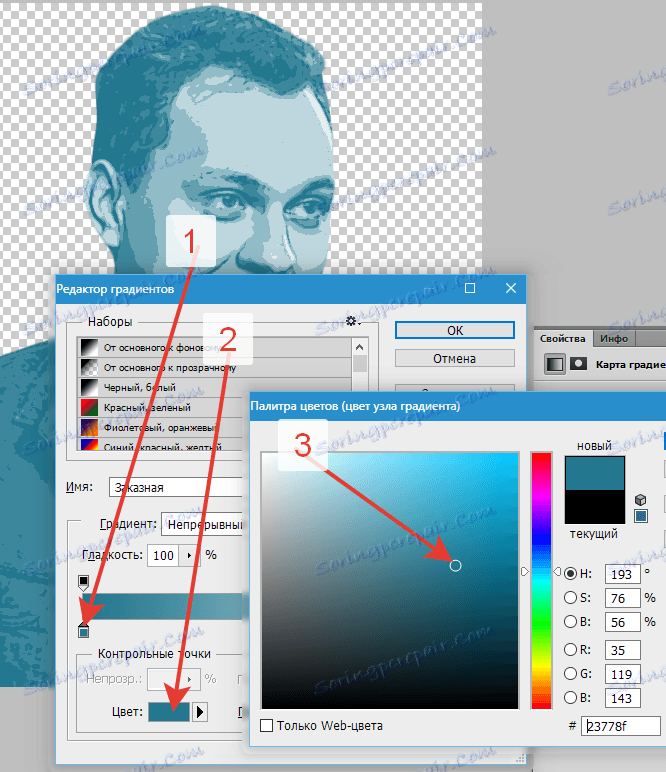
Task: Click the Гладкость value field
Action: coord(163,555)
